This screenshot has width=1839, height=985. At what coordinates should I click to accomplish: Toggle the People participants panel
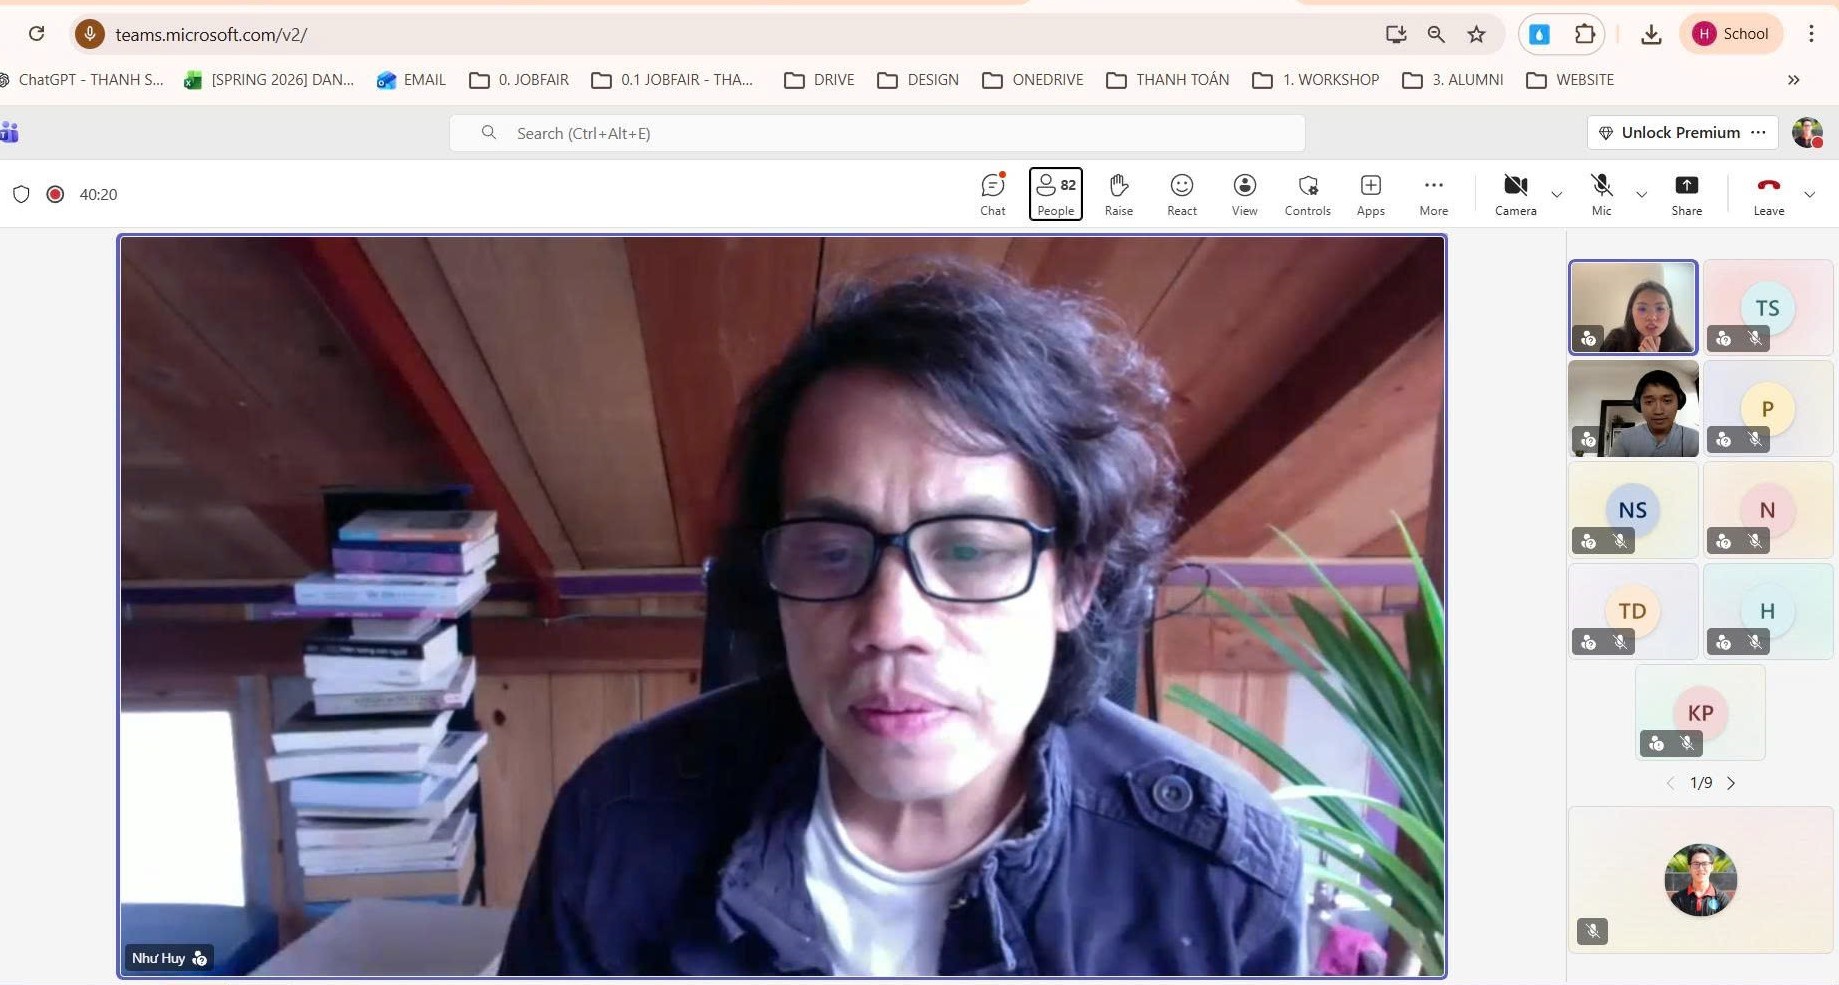tap(1055, 194)
